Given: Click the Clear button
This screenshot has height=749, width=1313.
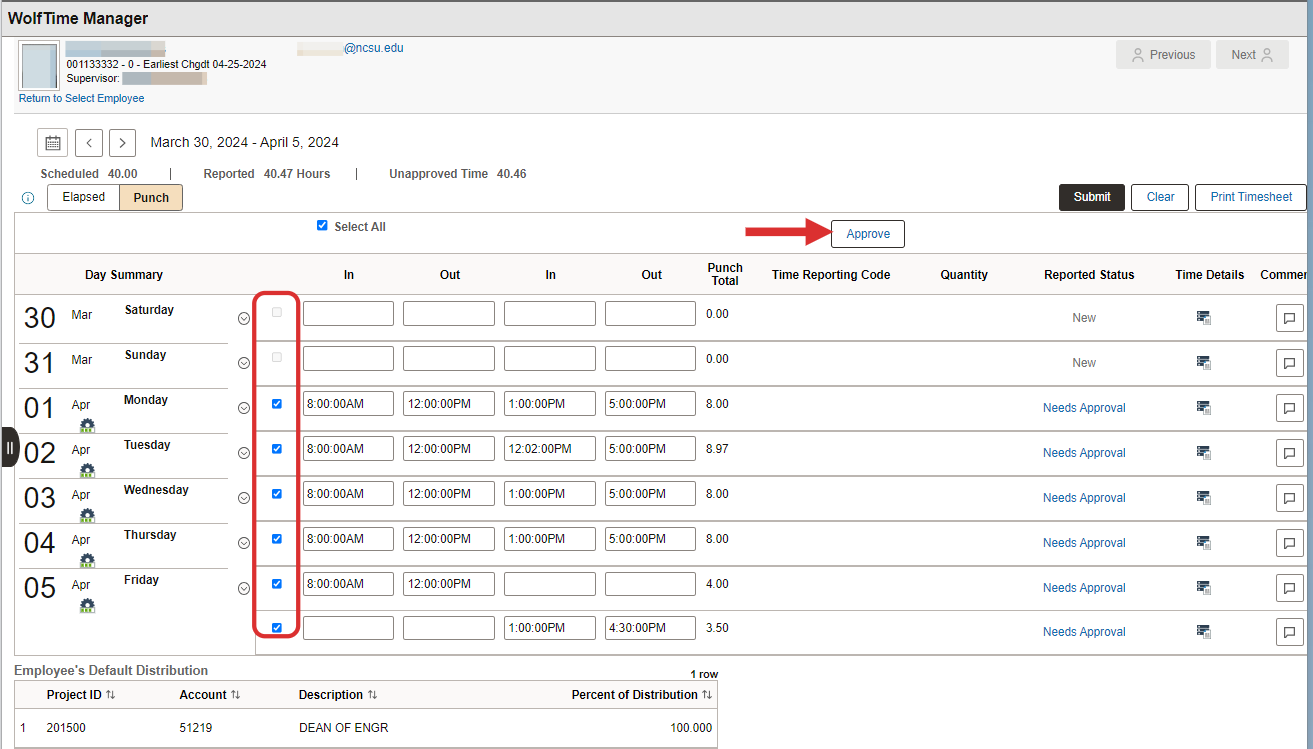Looking at the screenshot, I should pyautogui.click(x=1160, y=197).
